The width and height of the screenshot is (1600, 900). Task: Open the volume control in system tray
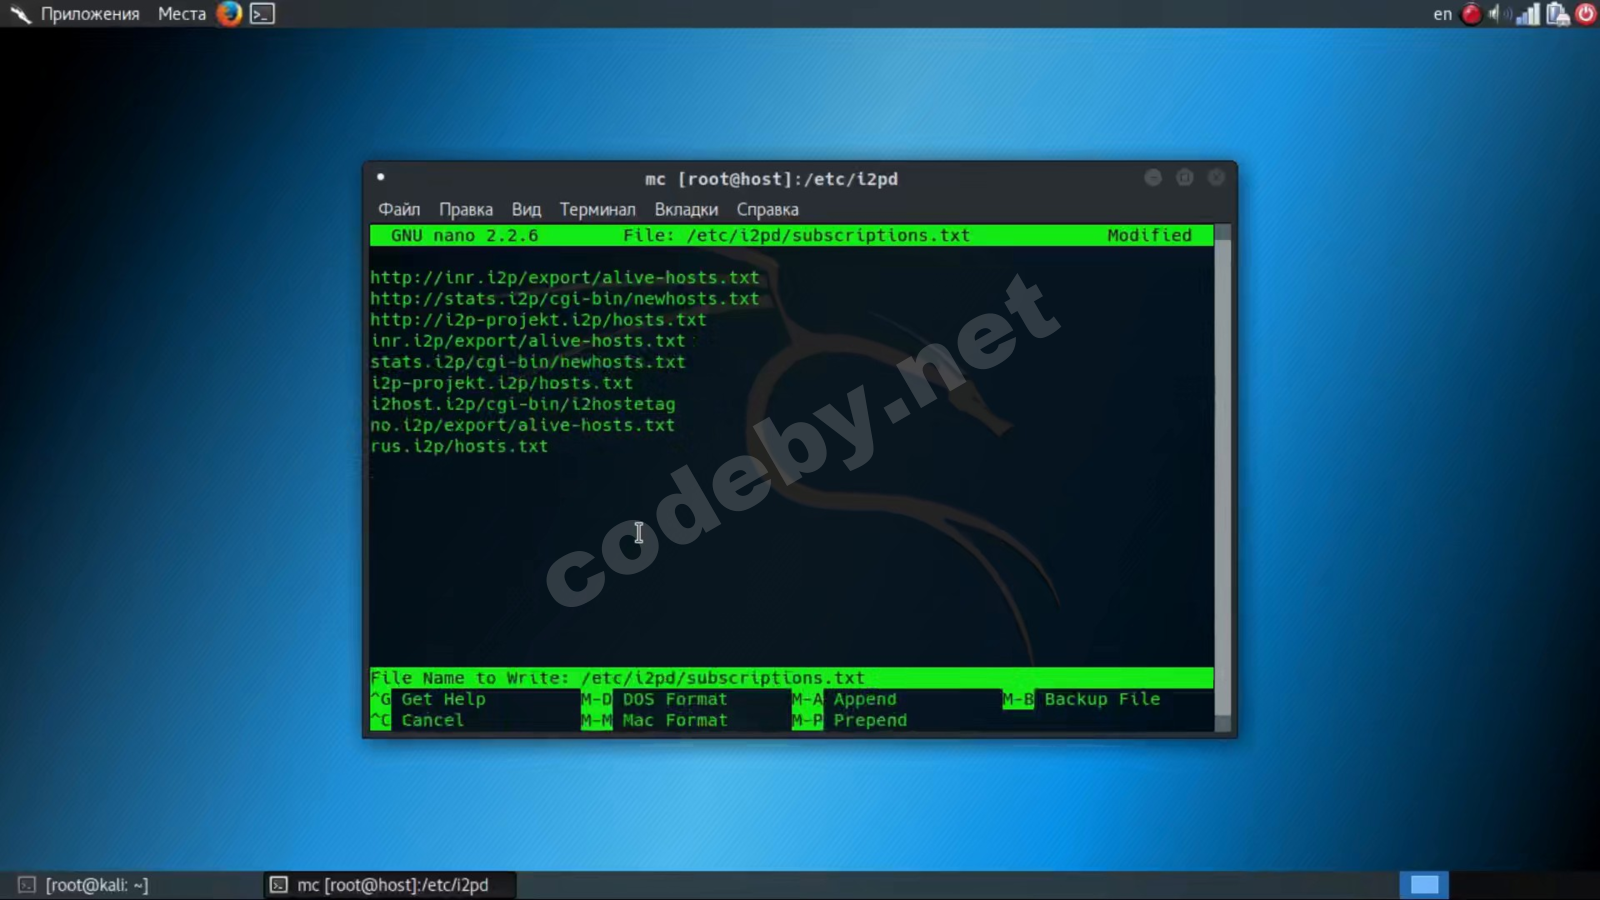[x=1499, y=14]
